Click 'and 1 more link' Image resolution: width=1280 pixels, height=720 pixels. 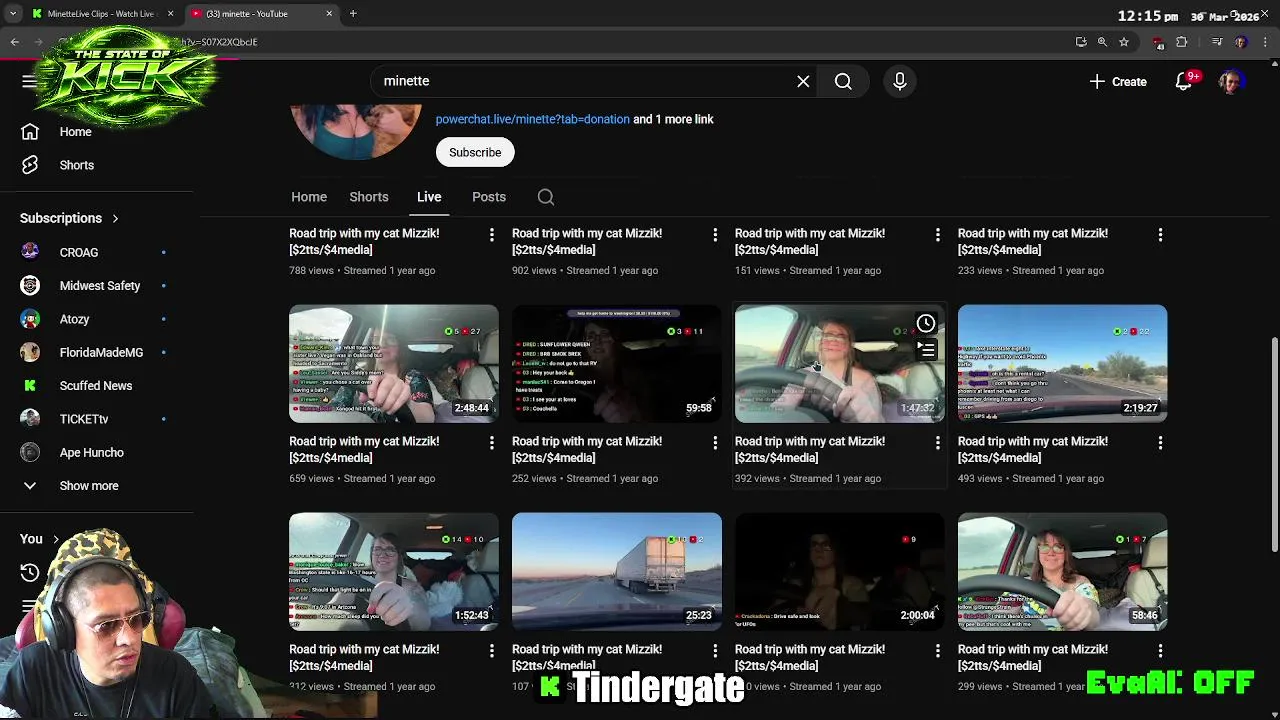point(673,119)
